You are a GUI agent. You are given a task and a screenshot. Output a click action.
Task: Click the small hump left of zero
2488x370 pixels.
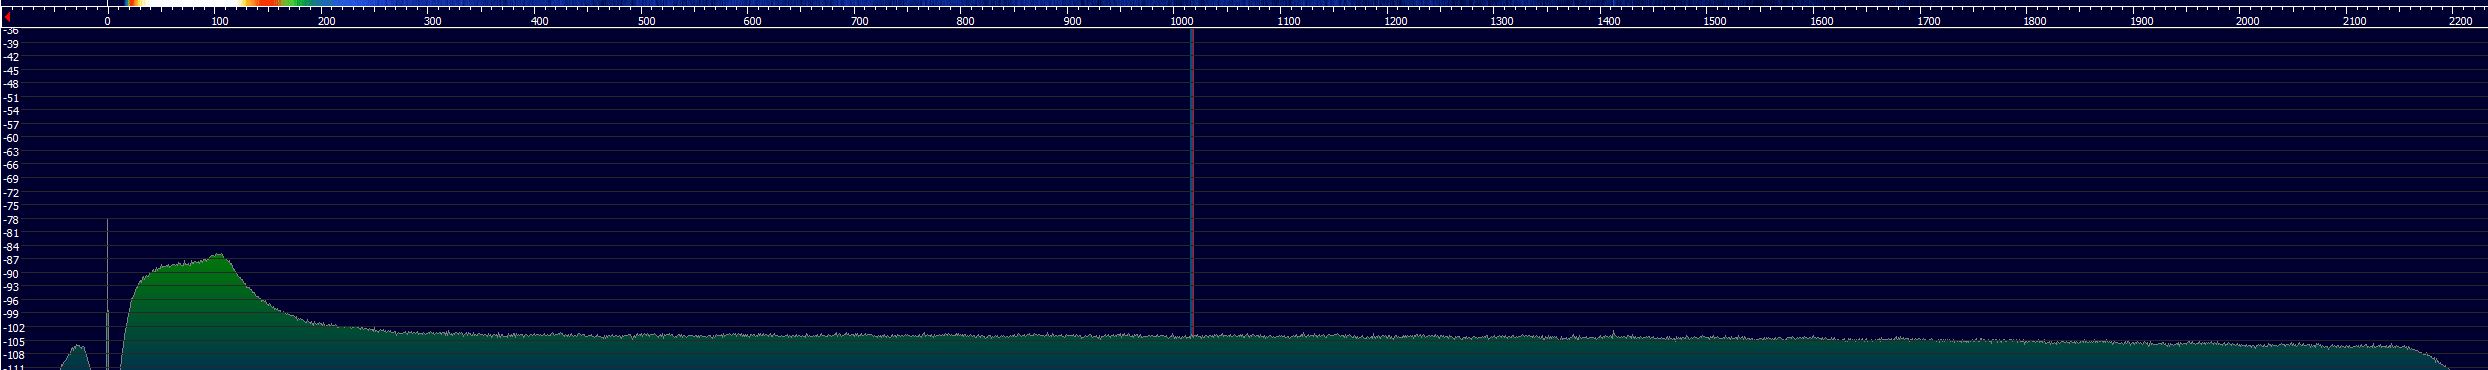(76, 356)
